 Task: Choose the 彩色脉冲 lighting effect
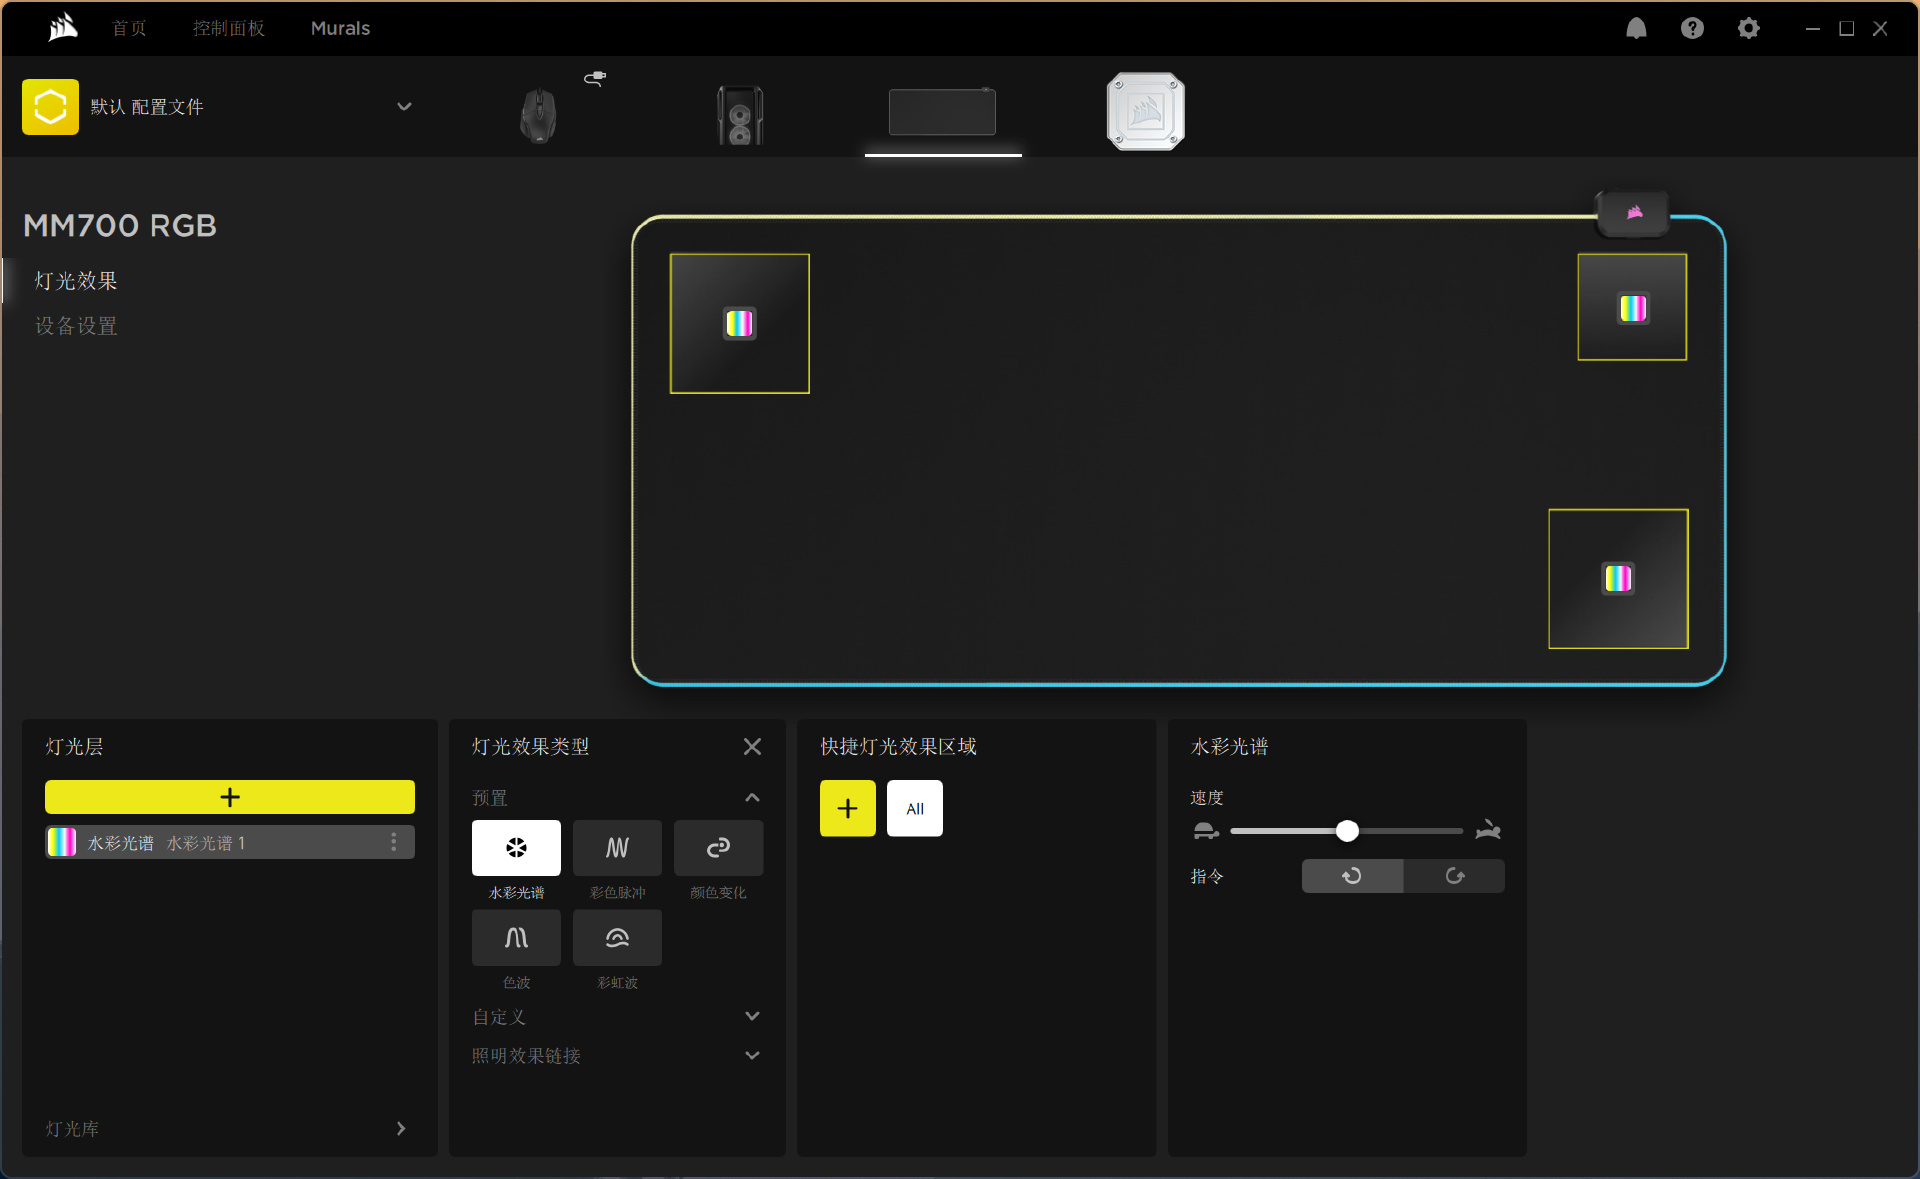click(617, 848)
